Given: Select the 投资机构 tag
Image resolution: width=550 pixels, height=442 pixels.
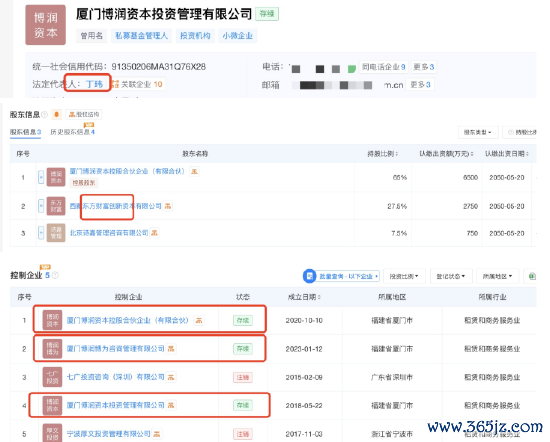Looking at the screenshot, I should click(x=195, y=36).
